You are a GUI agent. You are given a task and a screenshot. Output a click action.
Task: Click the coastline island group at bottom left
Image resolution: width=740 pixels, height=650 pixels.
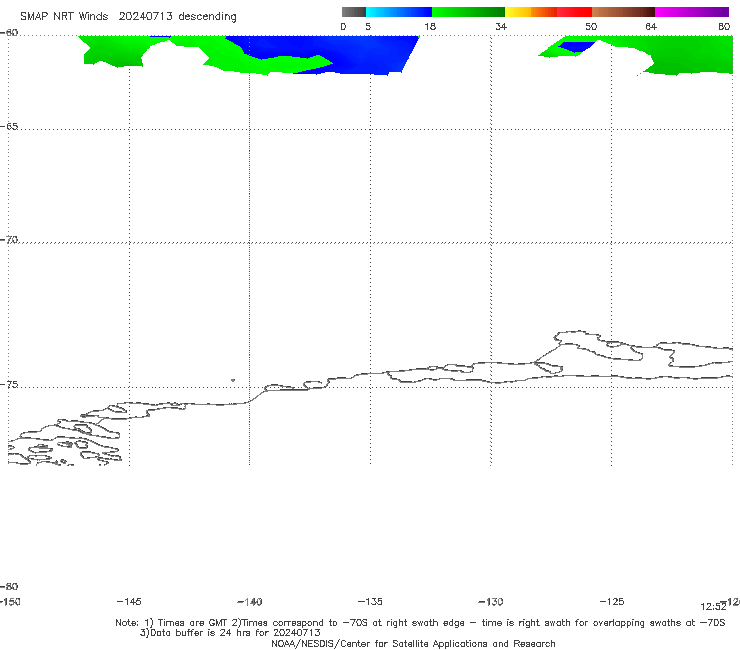[65, 441]
